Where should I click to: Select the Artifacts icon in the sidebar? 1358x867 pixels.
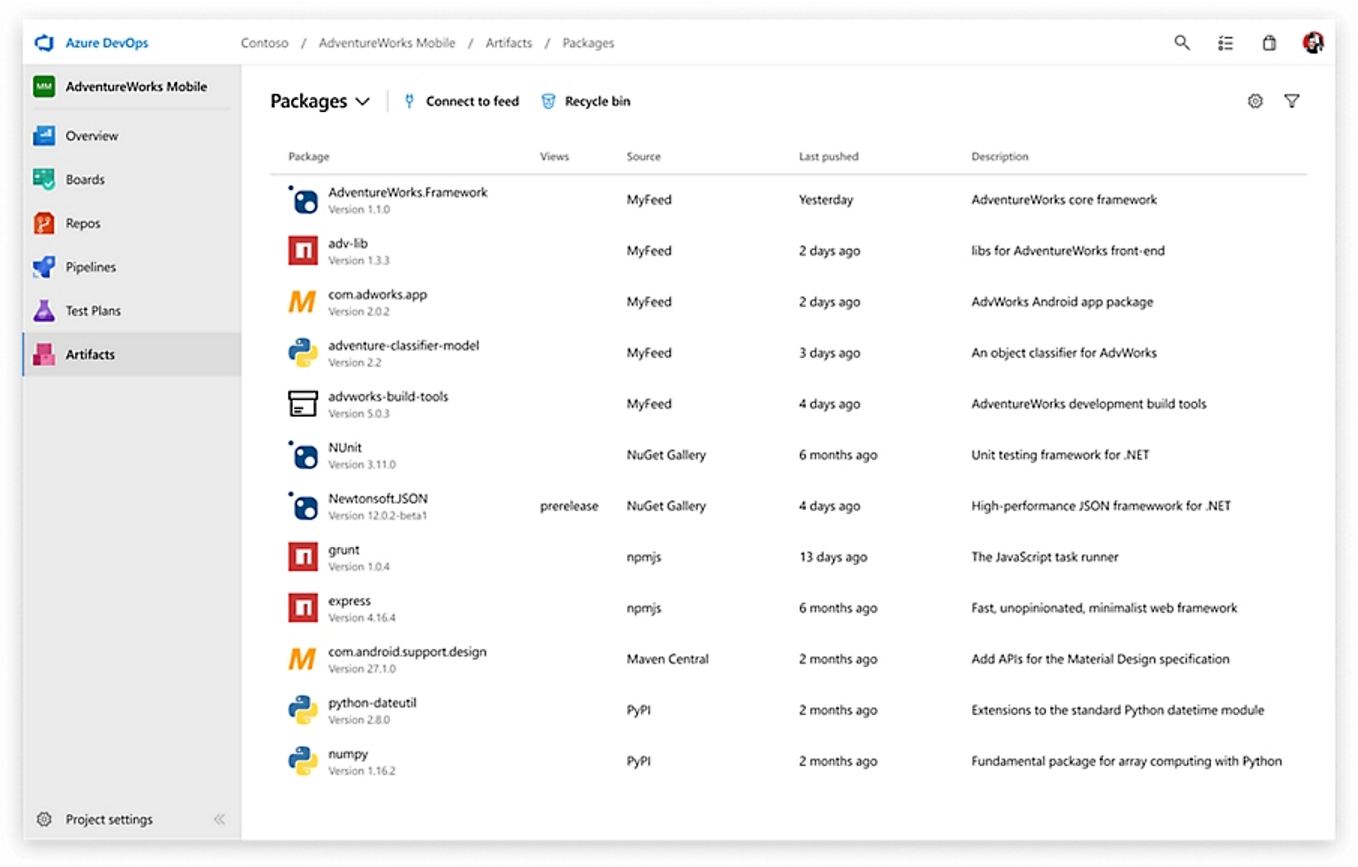(x=45, y=355)
